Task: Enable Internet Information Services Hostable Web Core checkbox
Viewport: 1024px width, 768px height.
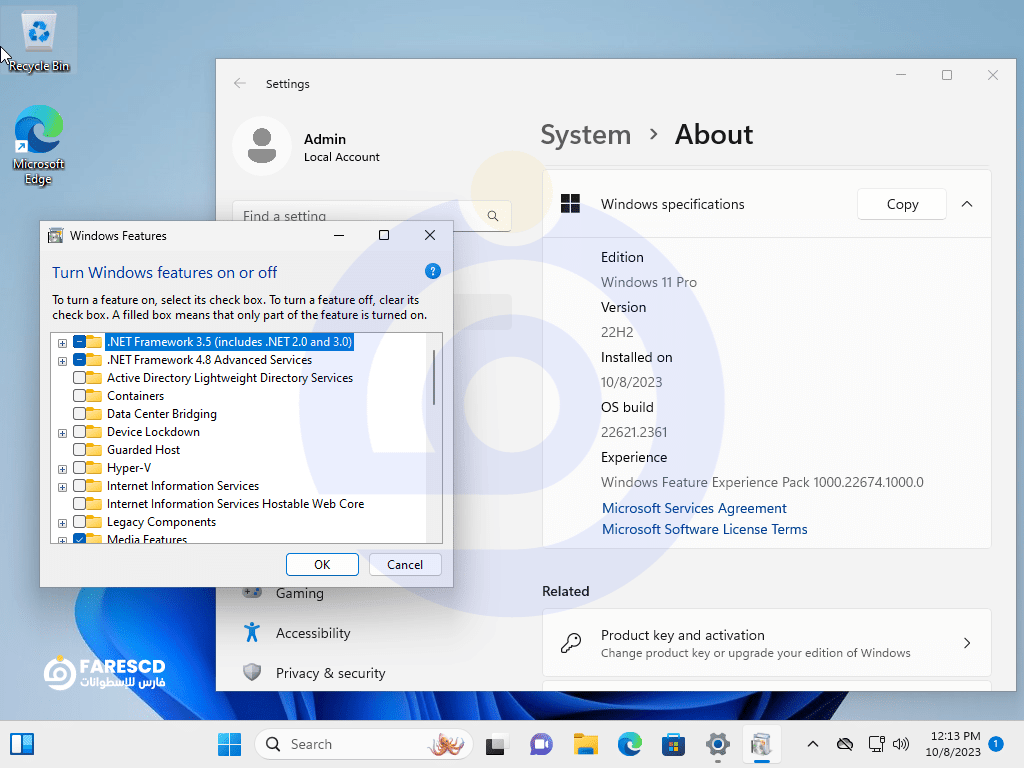Action: tap(80, 504)
